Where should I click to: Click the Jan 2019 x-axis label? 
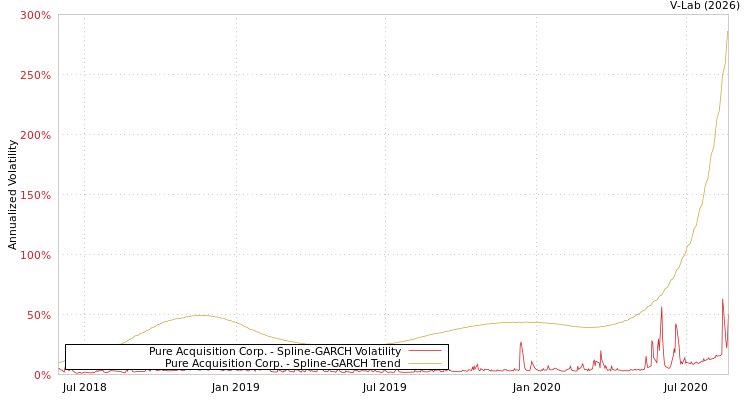(235, 387)
